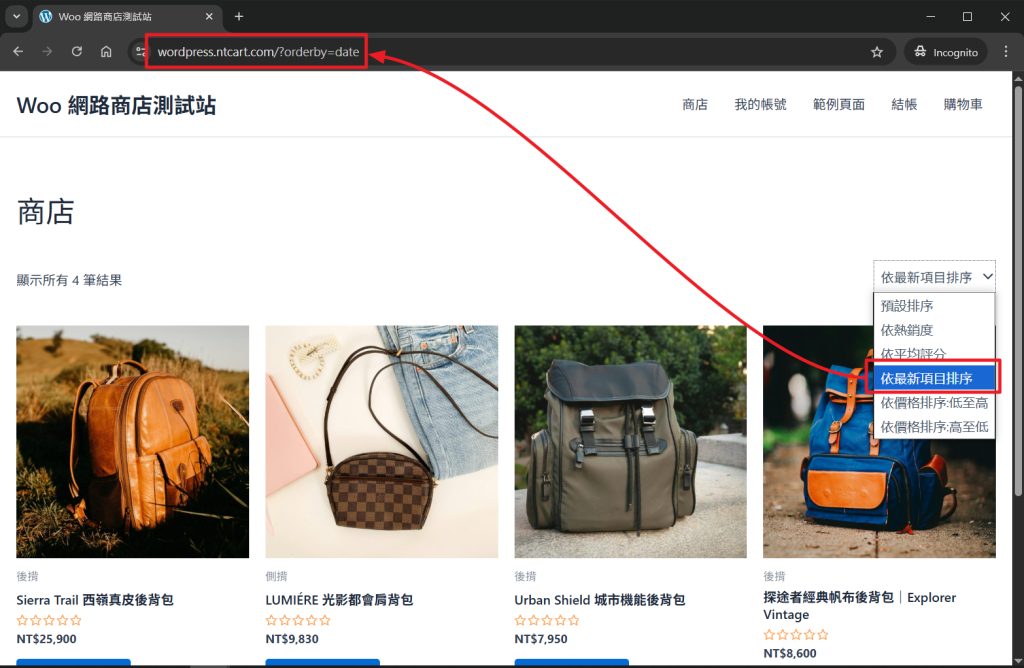Click the browser forward arrow
Screen dimensions: 1024x668
pos(47,52)
